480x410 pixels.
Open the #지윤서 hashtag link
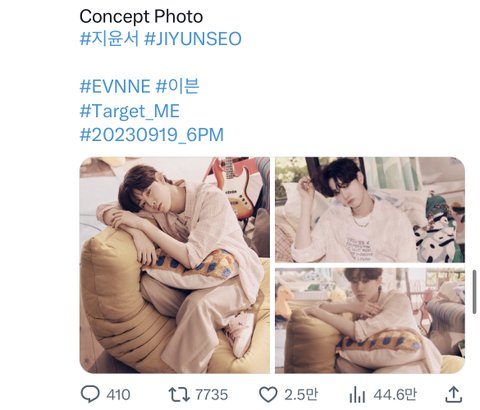point(109,39)
